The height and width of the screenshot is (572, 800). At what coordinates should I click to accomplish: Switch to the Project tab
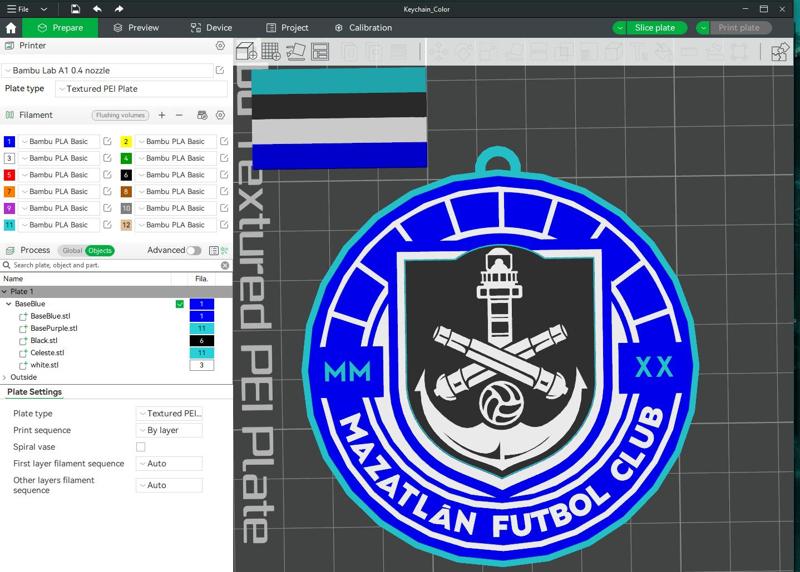tap(287, 28)
